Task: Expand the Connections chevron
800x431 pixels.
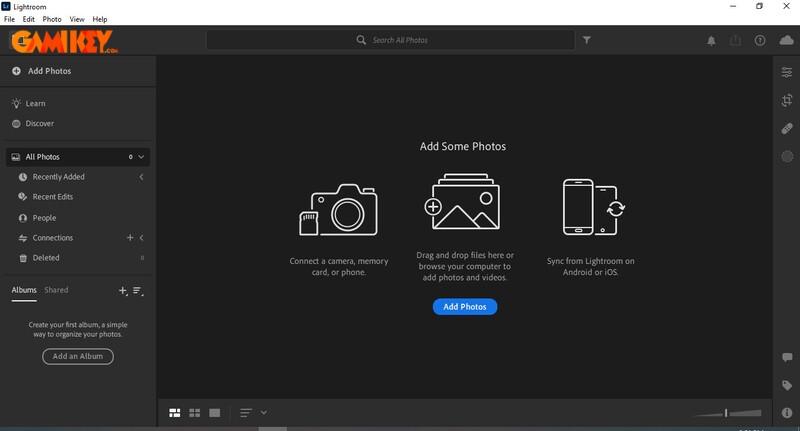Action: click(141, 238)
